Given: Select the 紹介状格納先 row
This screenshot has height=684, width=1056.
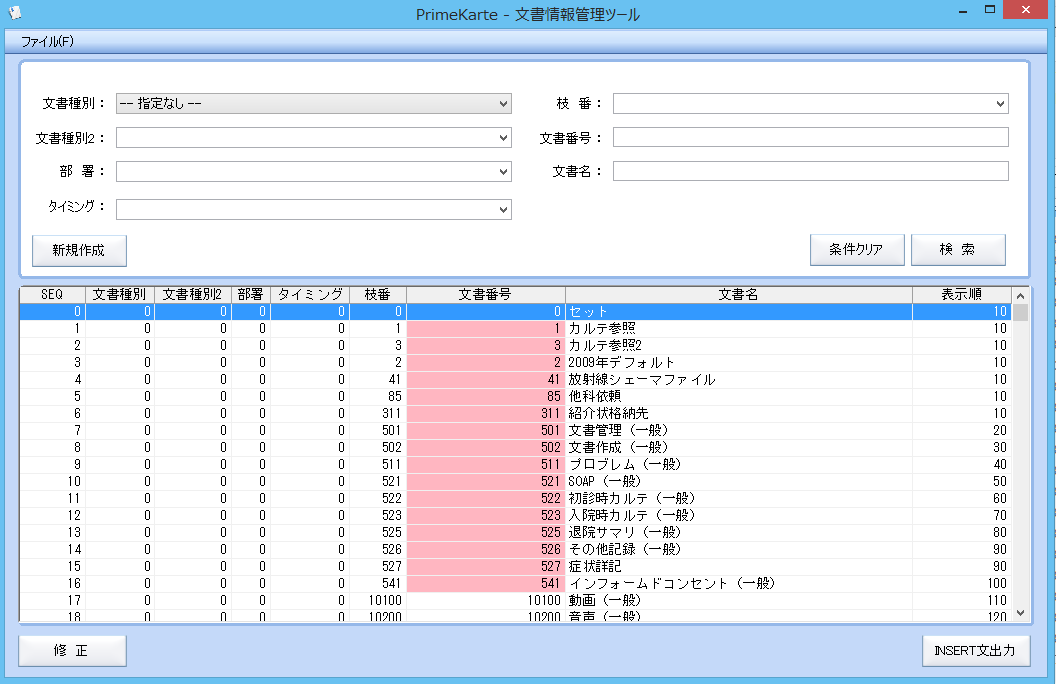Looking at the screenshot, I should (515, 413).
